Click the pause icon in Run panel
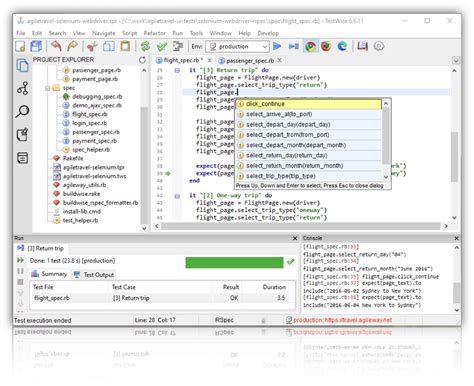The width and height of the screenshot is (474, 386). click(x=20, y=271)
